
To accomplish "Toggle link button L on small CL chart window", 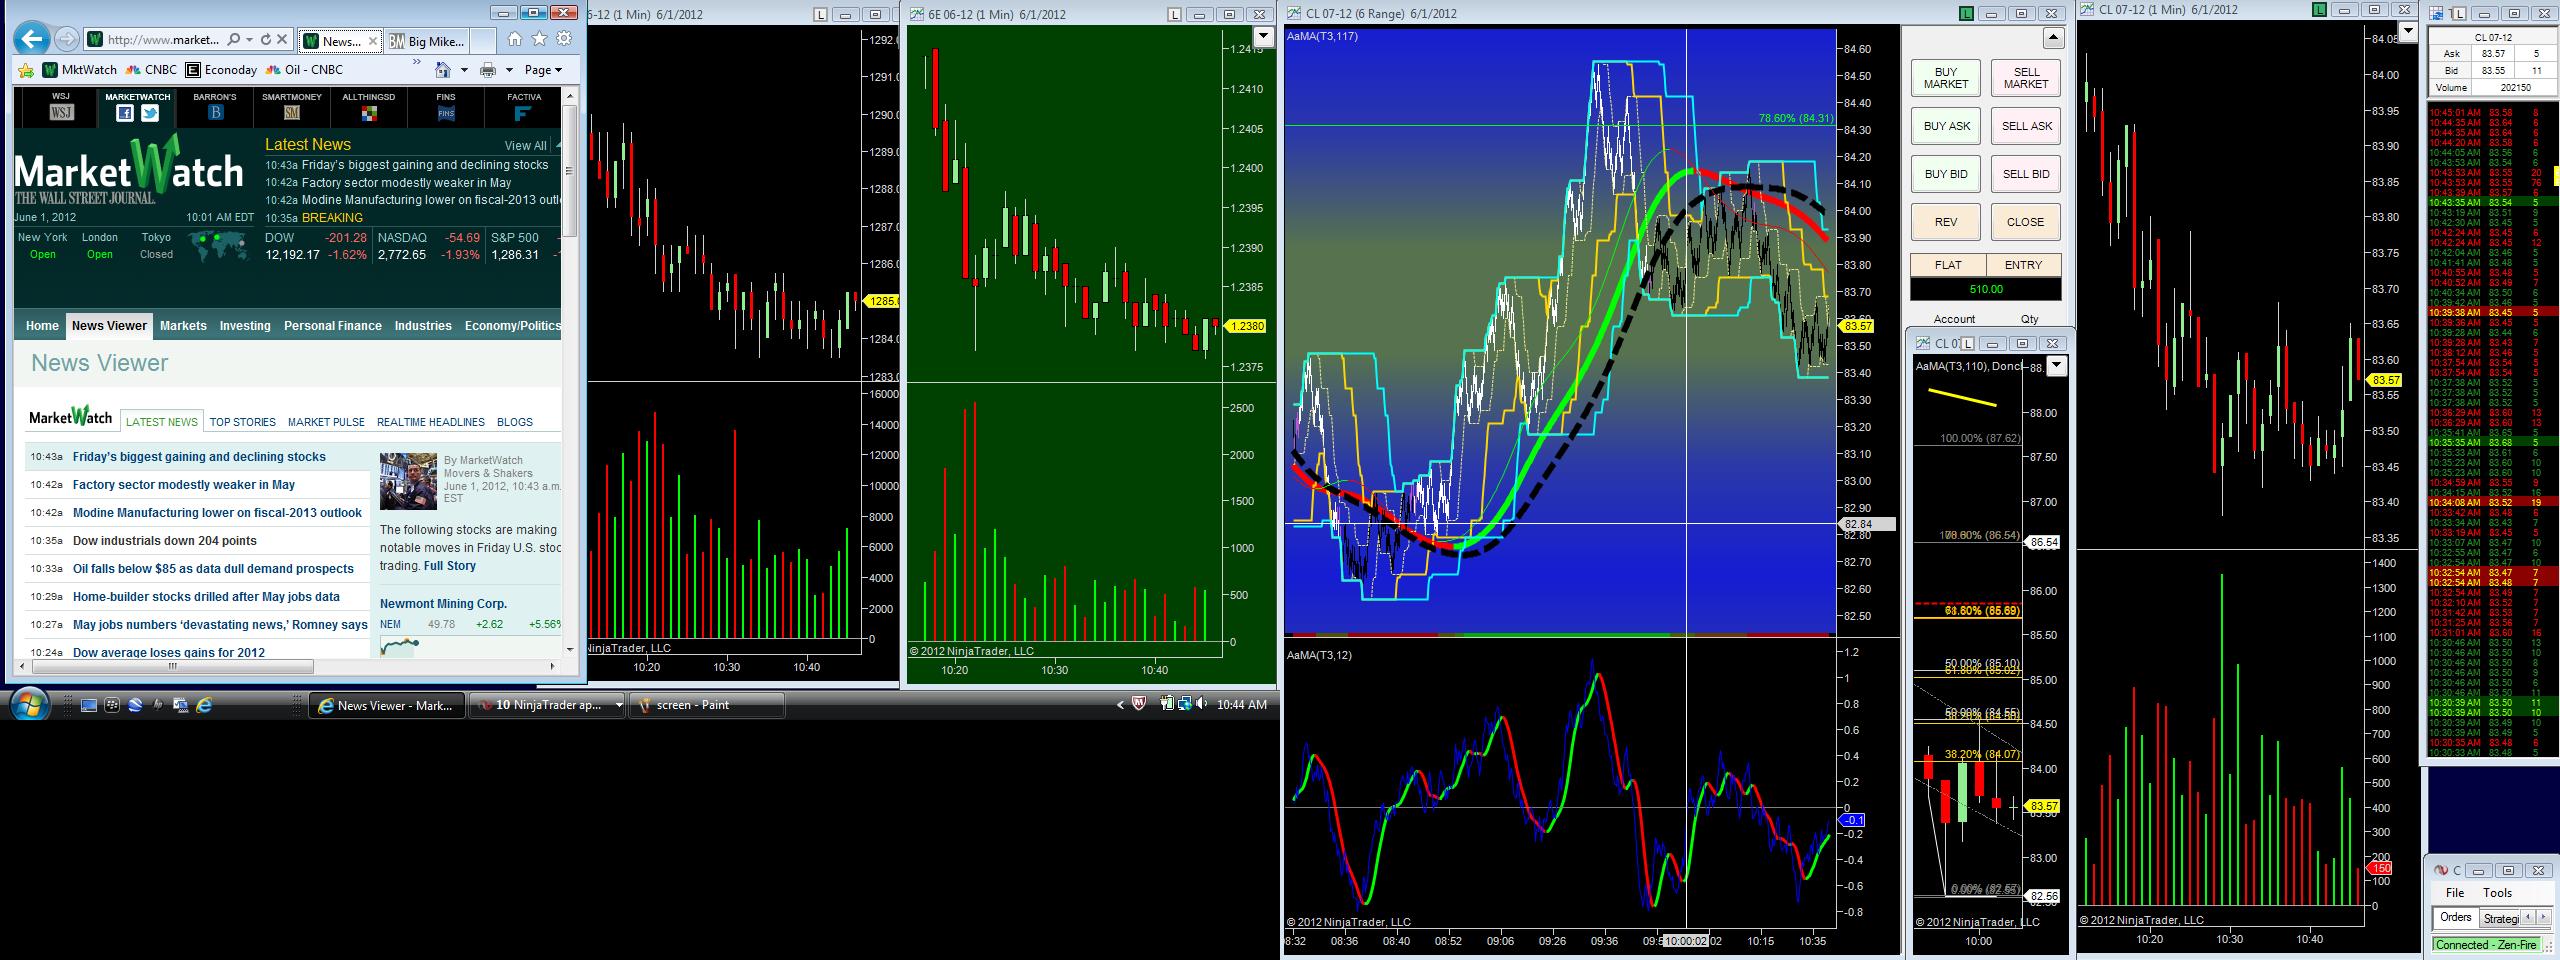I will (x=1967, y=344).
